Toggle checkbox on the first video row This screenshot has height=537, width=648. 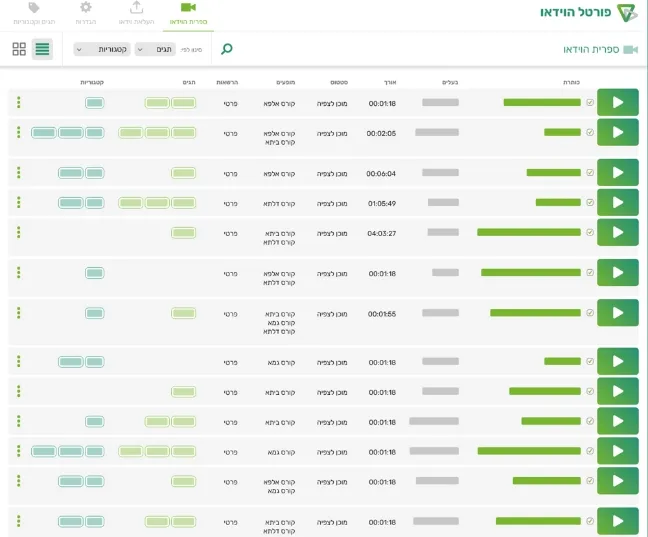tap(589, 102)
